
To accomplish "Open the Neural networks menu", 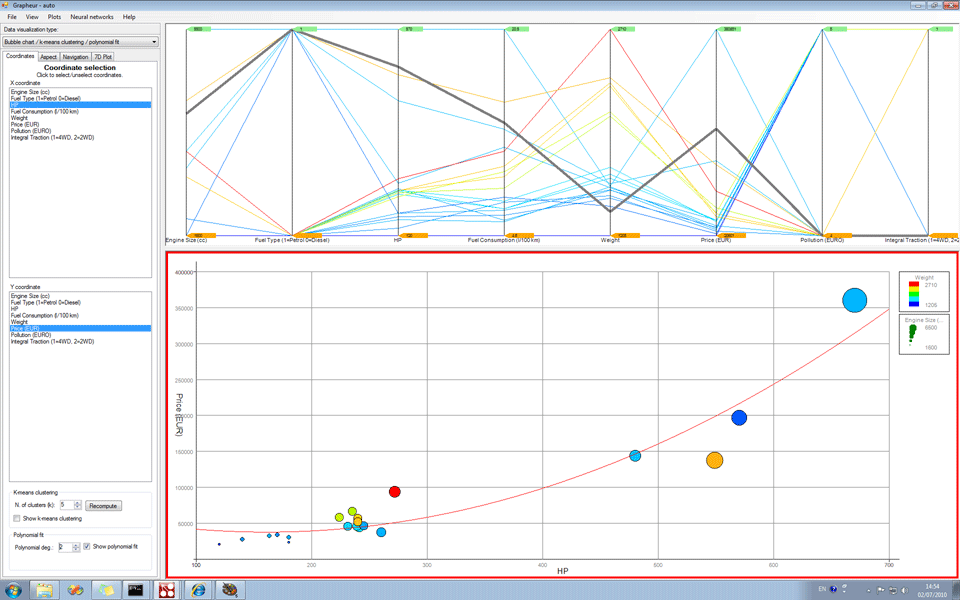I will 92,17.
